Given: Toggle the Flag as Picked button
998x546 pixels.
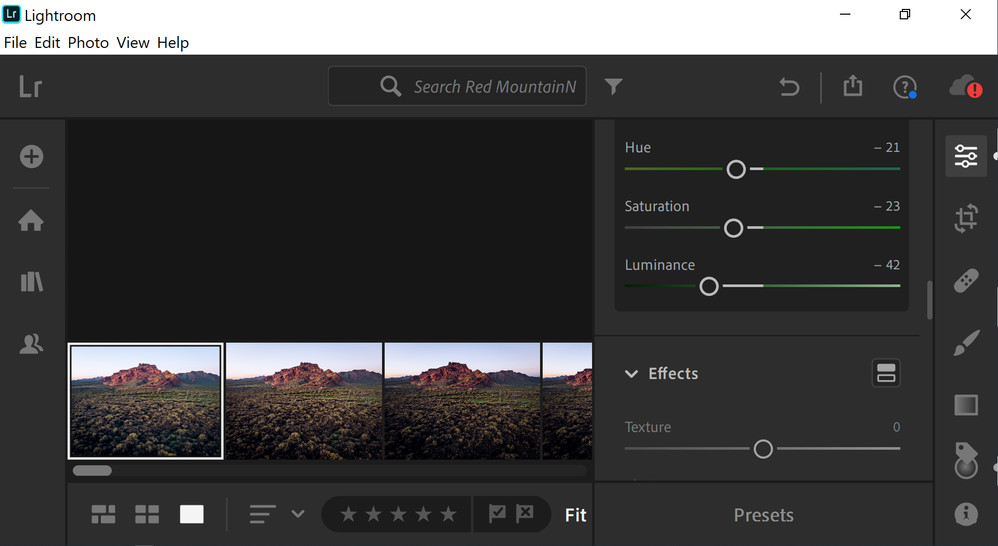Looking at the screenshot, I should click(497, 514).
